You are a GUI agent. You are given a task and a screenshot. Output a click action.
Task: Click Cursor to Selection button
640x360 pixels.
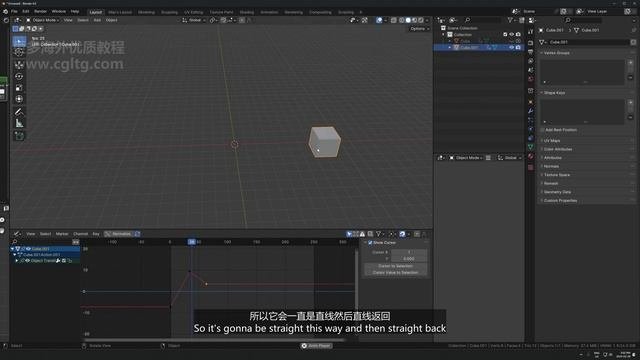(x=395, y=266)
